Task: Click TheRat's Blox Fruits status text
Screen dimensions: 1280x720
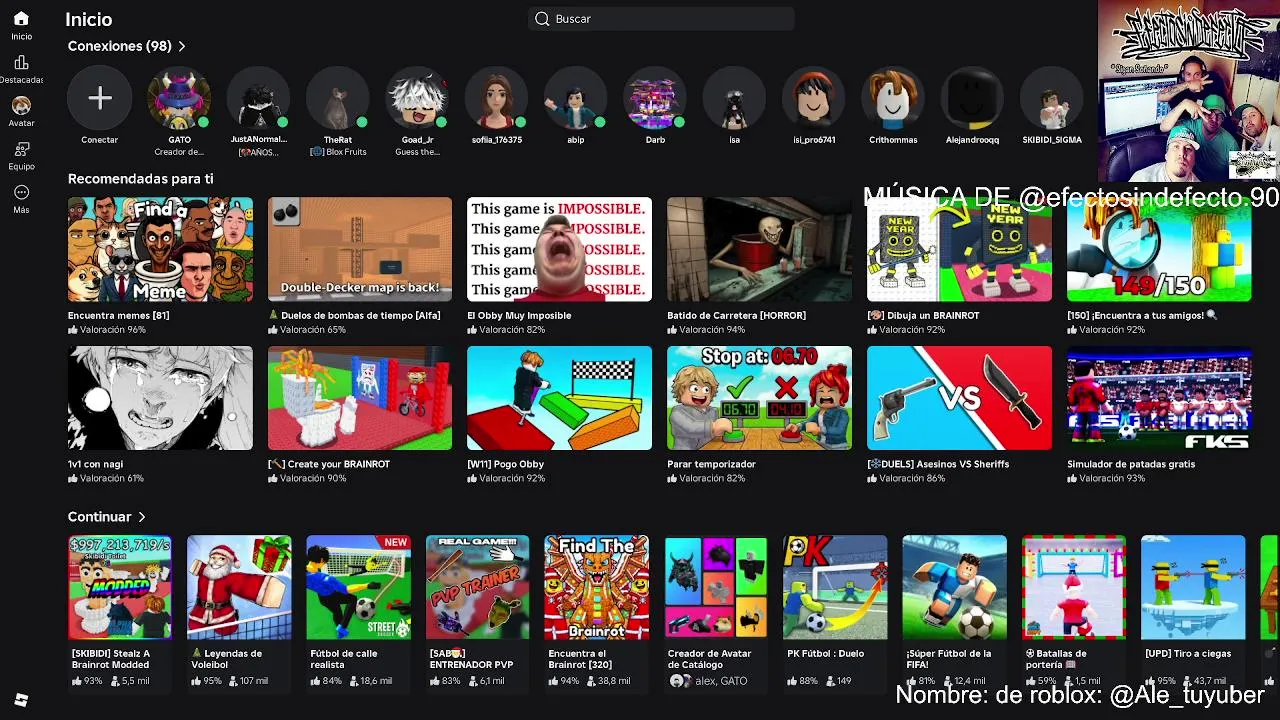Action: [338, 152]
